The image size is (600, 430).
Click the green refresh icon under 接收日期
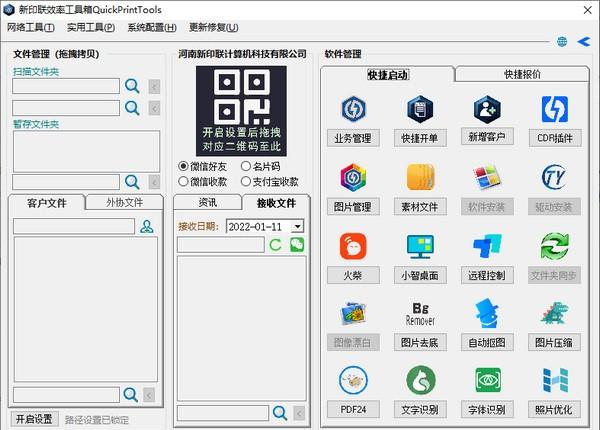pyautogui.click(x=276, y=244)
